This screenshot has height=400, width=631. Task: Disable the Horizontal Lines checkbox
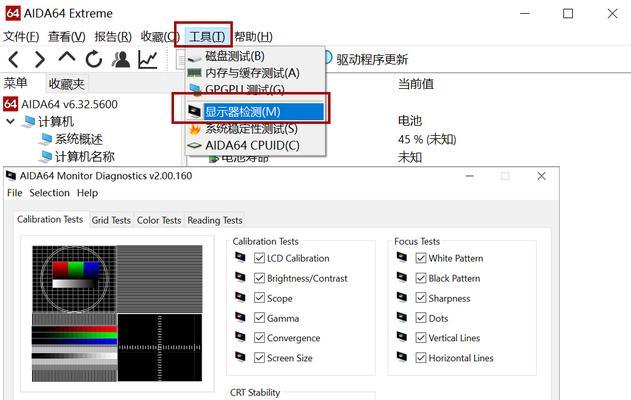point(421,357)
